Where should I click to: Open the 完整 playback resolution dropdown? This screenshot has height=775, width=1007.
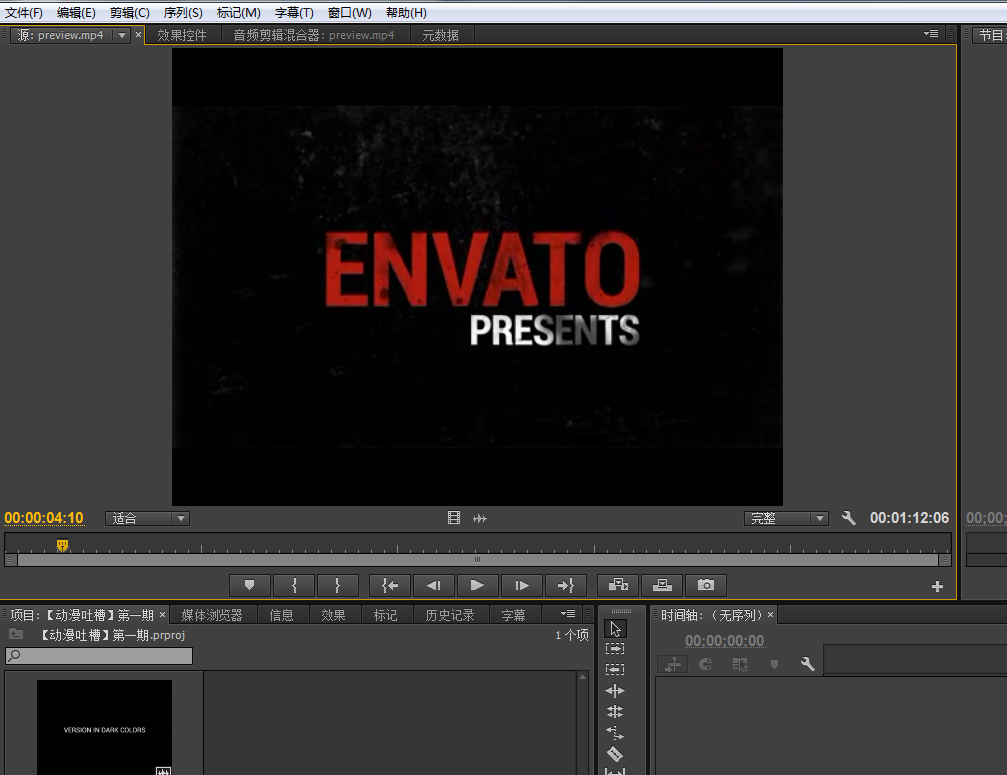[x=786, y=518]
